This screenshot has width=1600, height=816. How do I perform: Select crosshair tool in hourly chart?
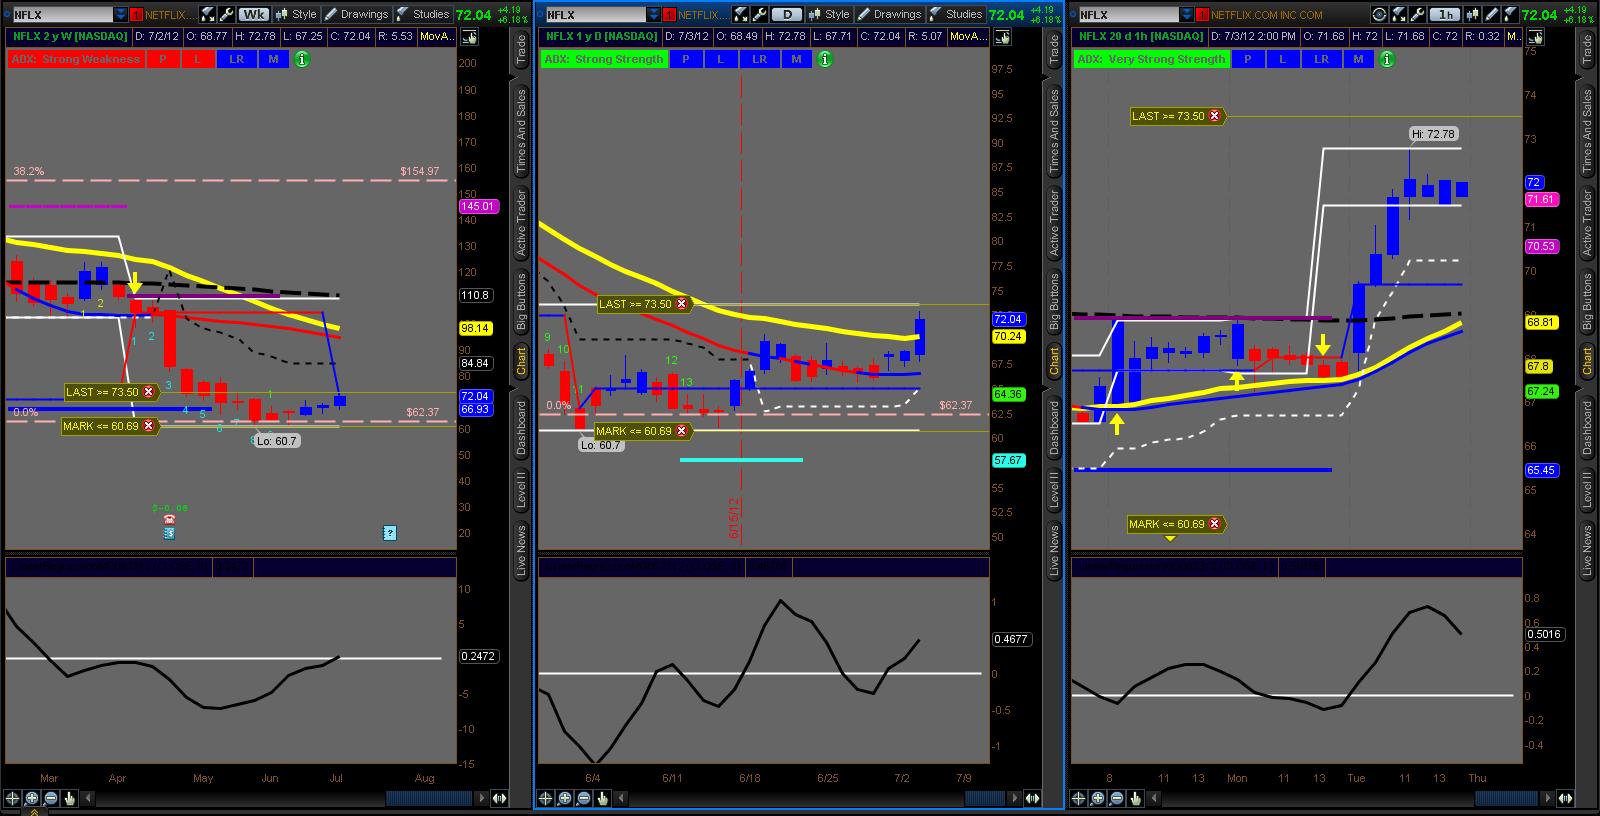coord(1078,798)
